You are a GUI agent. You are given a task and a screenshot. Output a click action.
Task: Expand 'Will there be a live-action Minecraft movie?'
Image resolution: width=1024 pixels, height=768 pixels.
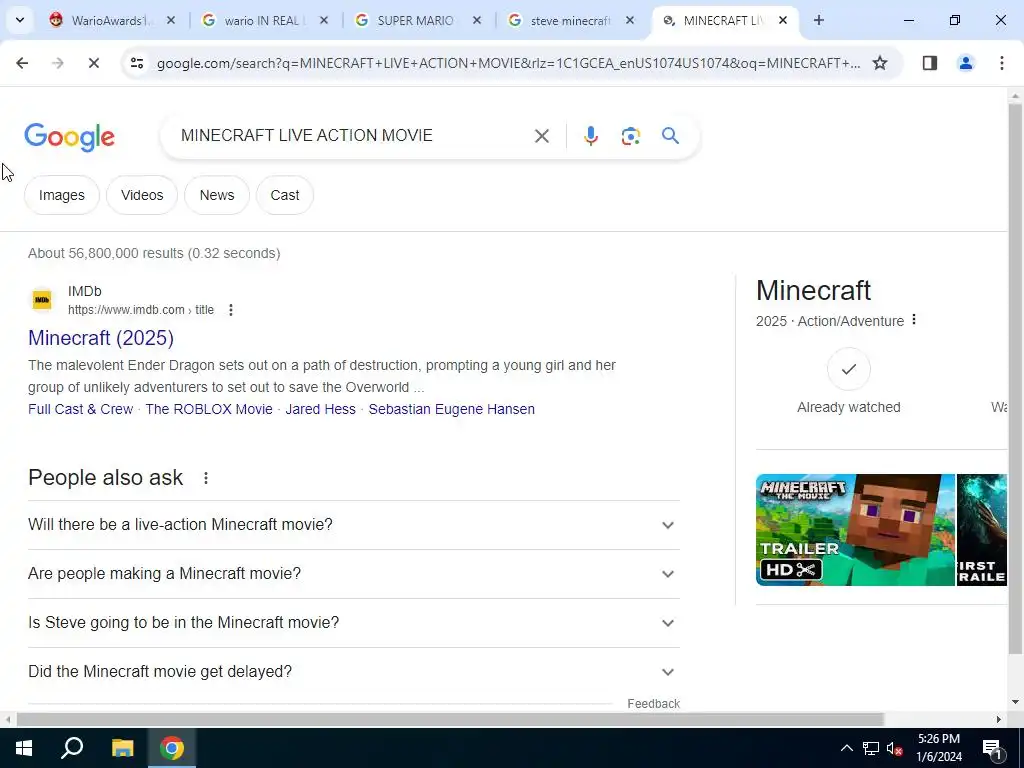point(353,525)
